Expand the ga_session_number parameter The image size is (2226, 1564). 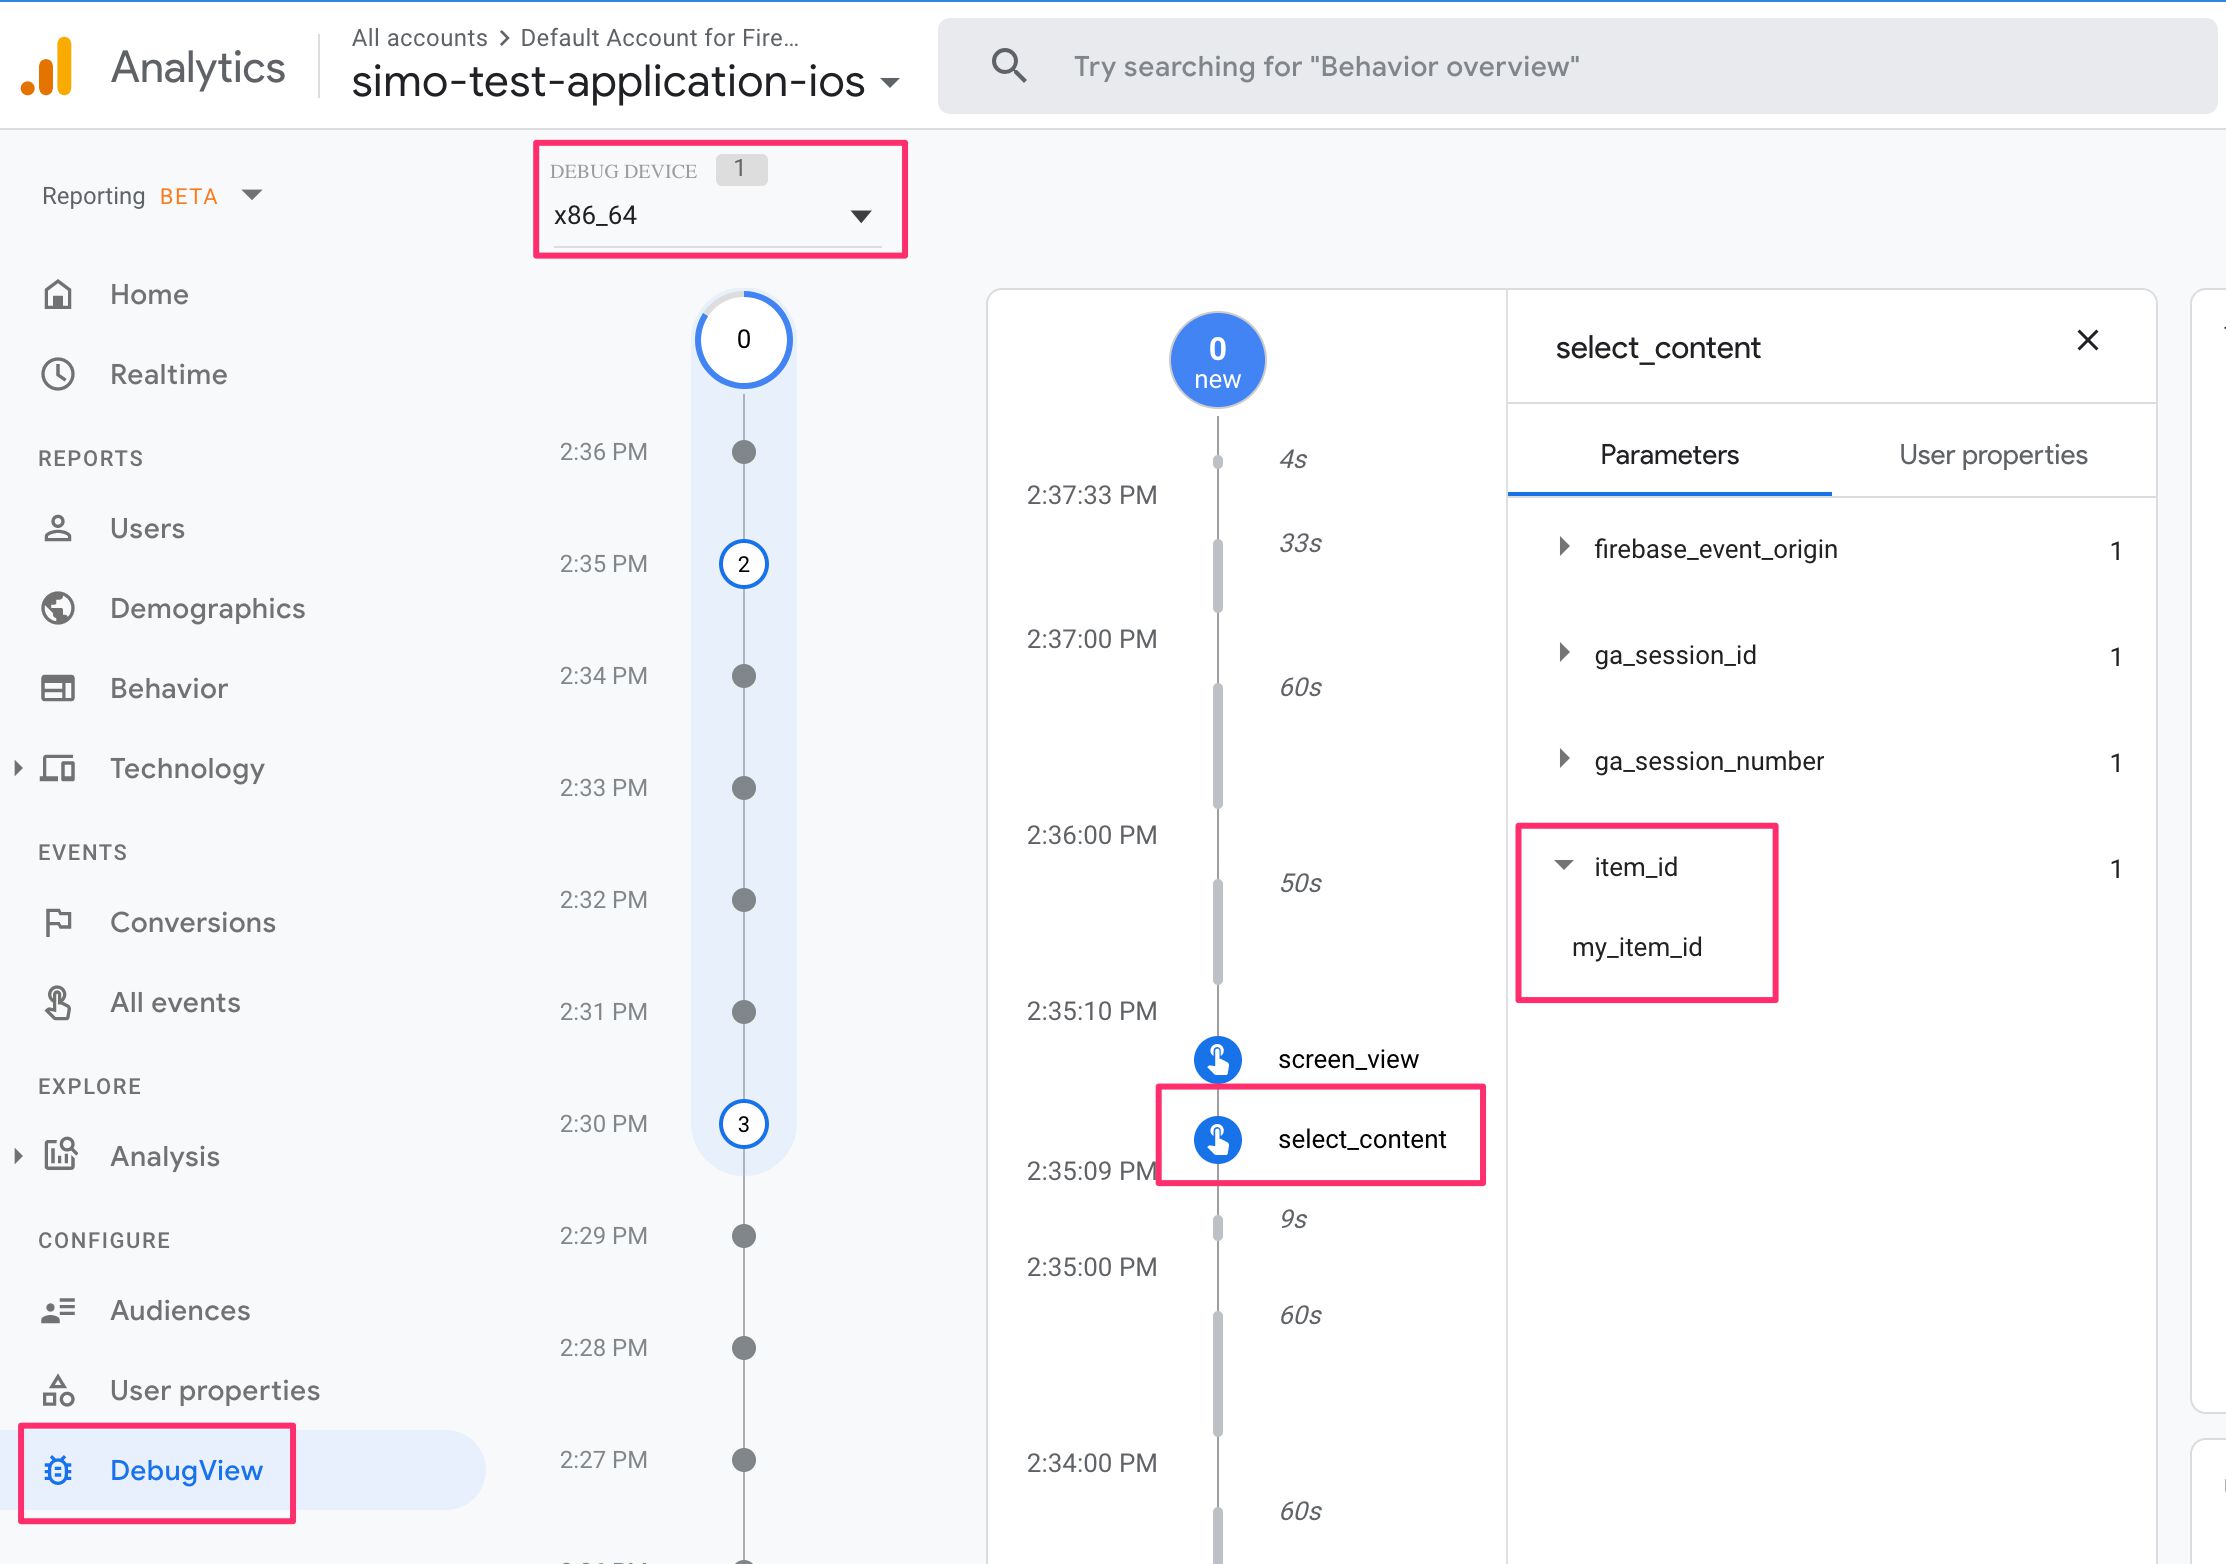[x=1565, y=759]
